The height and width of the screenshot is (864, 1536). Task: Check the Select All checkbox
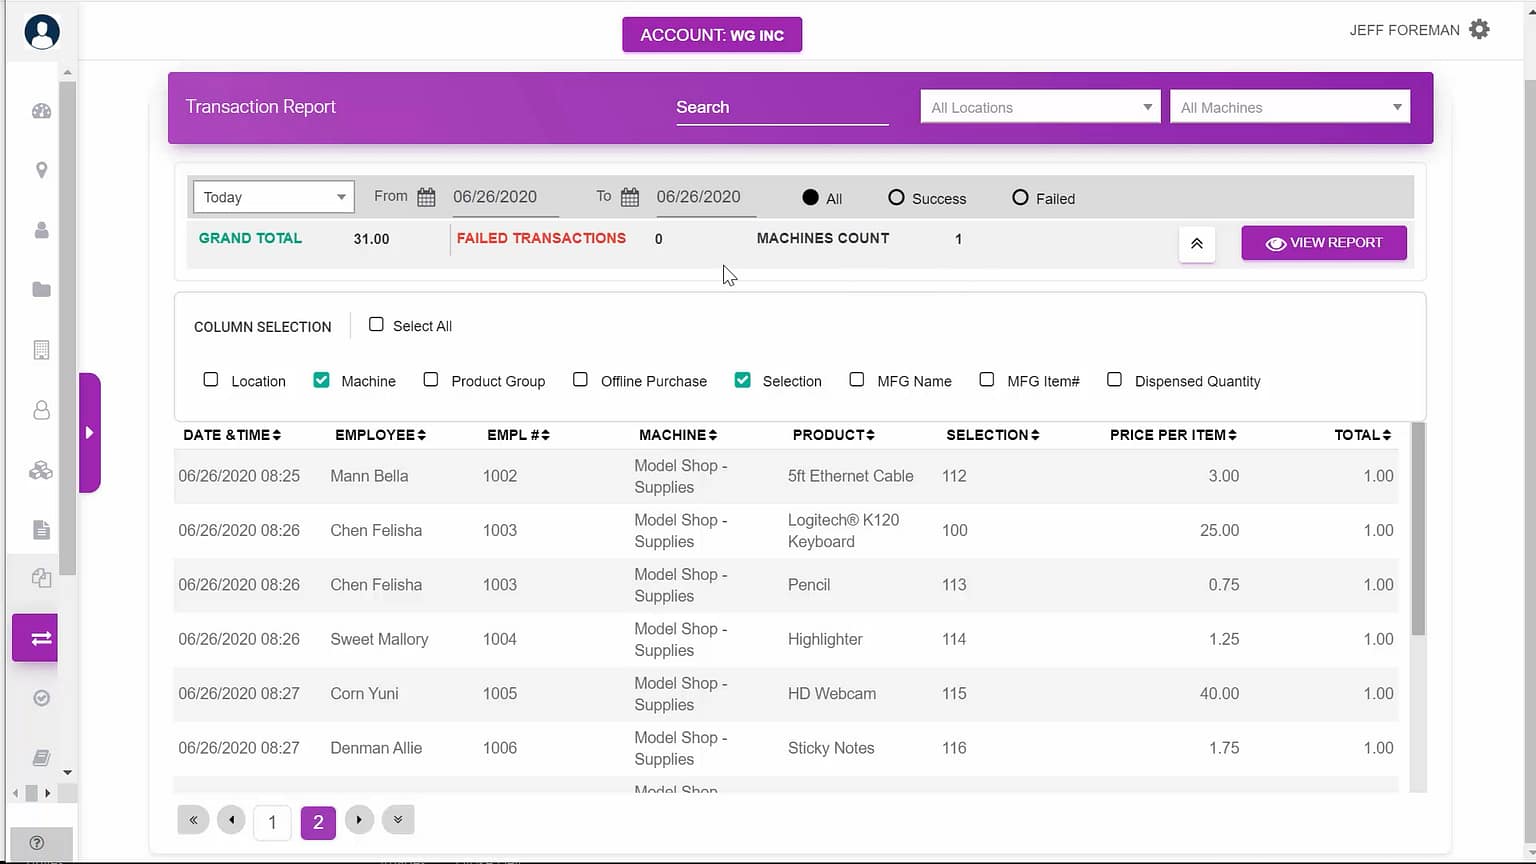376,325
